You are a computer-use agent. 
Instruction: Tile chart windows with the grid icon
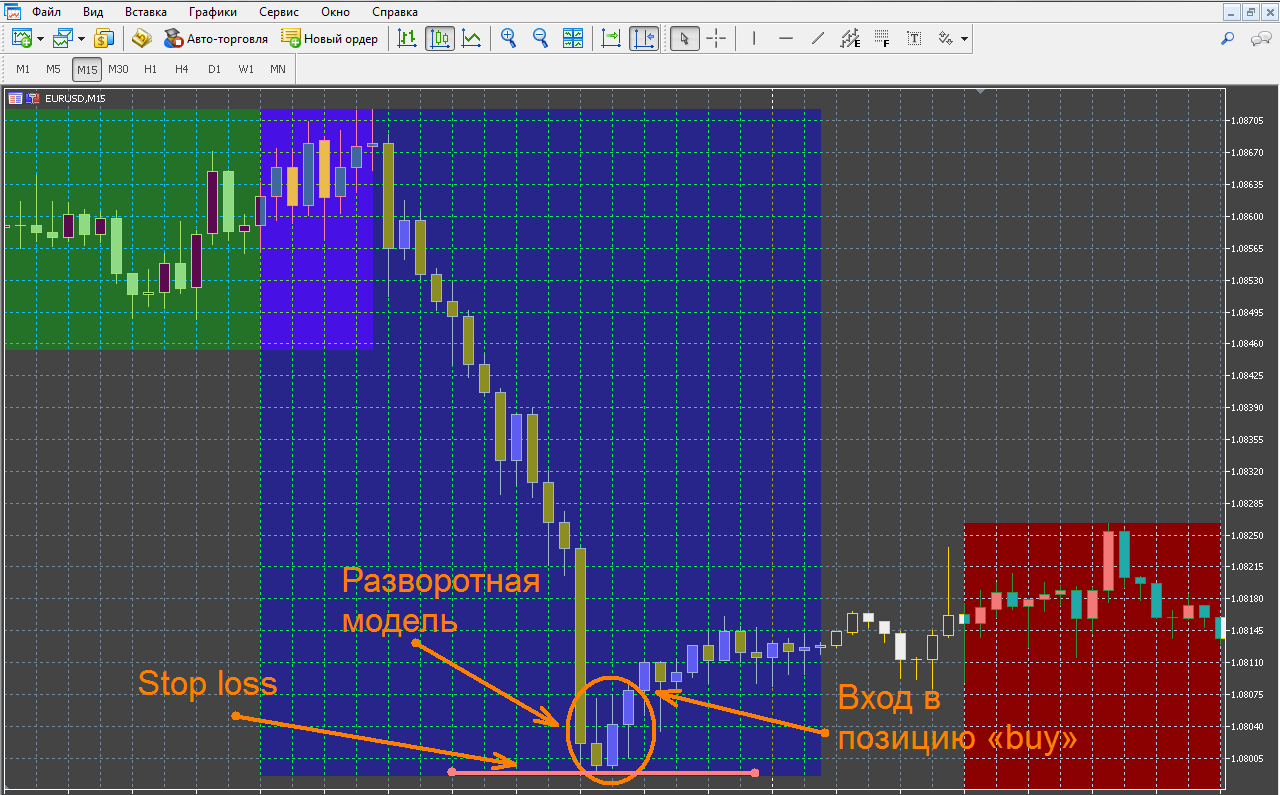coord(573,39)
